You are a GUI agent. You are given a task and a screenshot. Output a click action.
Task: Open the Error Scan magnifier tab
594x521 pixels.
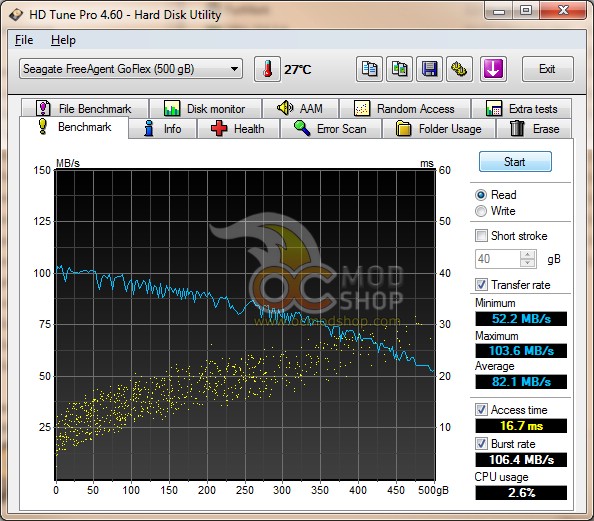(x=330, y=129)
